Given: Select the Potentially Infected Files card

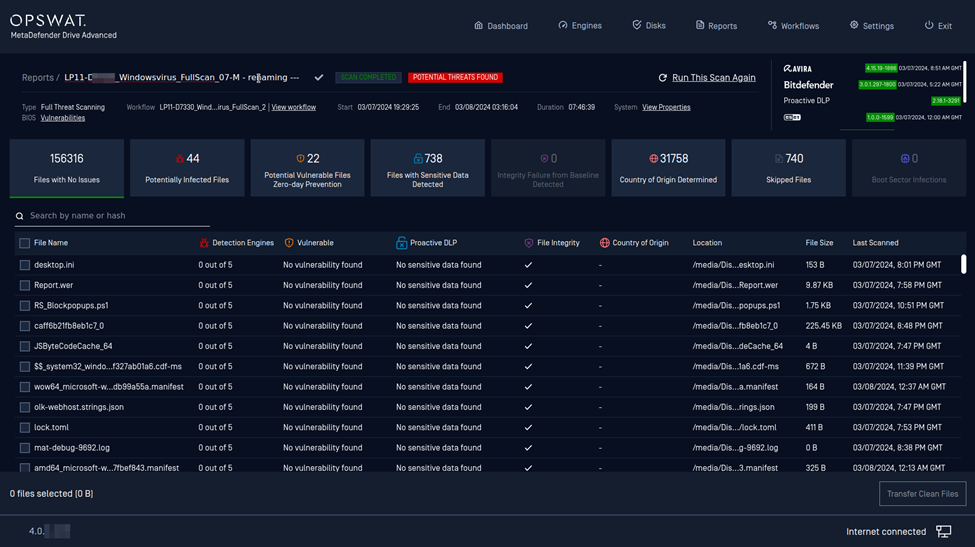Looking at the screenshot, I should 187,168.
